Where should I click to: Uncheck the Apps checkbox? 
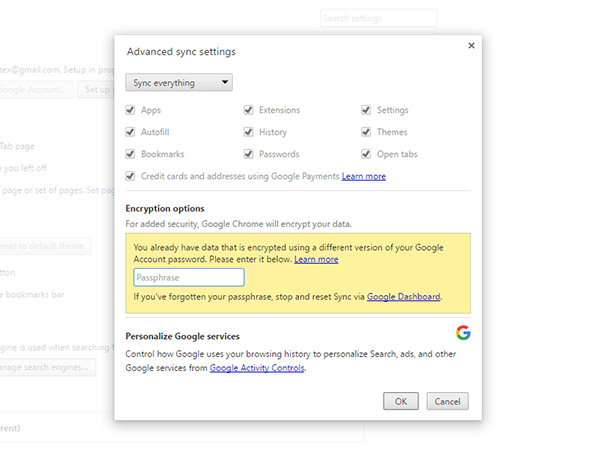[x=131, y=110]
